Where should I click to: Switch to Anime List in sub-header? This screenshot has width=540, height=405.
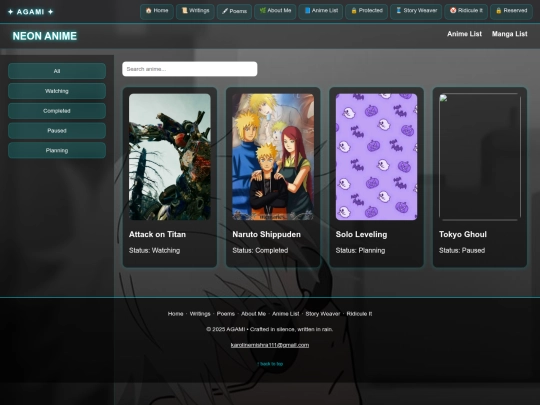click(464, 34)
